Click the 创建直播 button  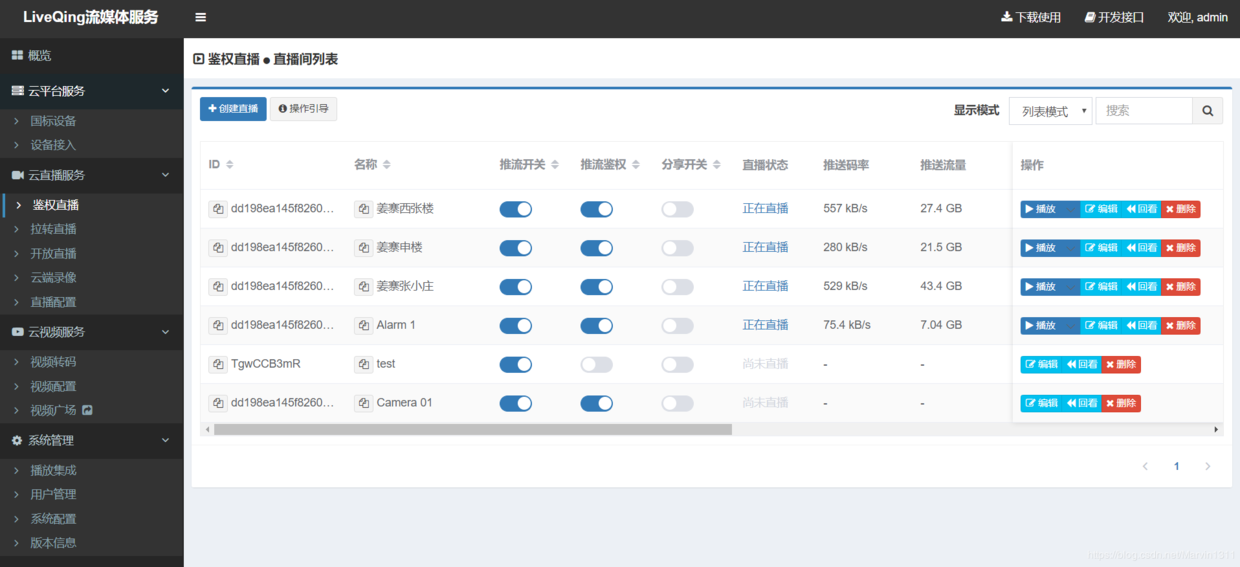click(x=233, y=109)
